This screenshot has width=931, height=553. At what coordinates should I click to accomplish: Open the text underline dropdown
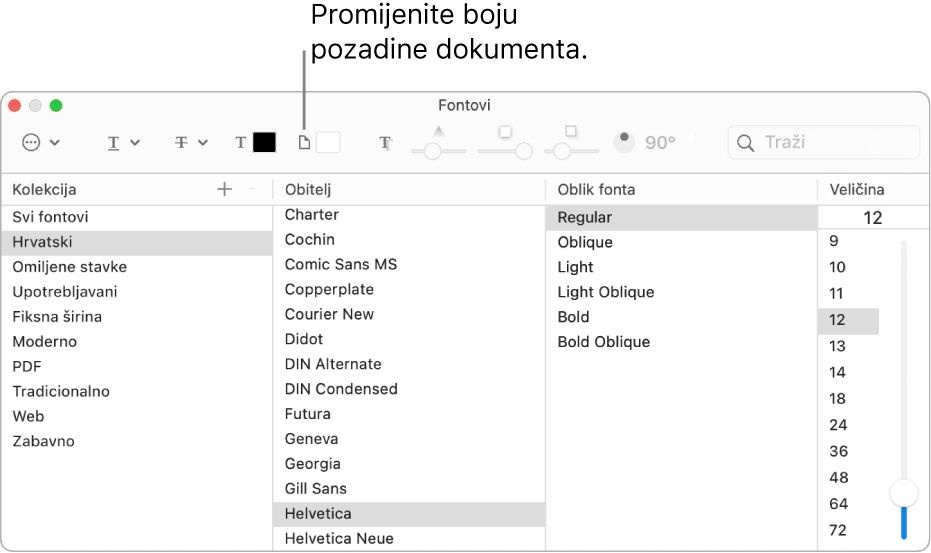pos(123,143)
